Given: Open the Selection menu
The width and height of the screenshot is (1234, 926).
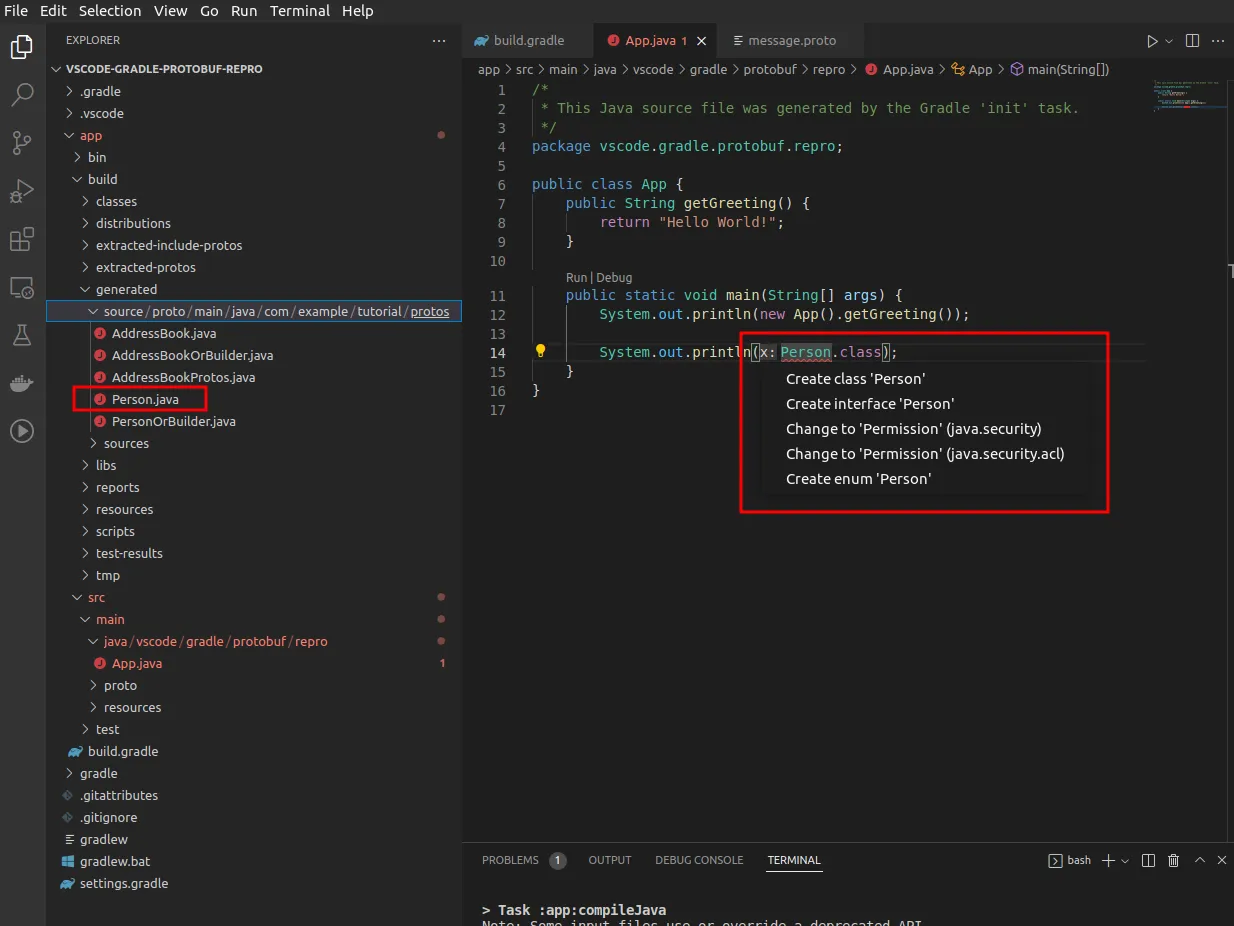Looking at the screenshot, I should 110,11.
